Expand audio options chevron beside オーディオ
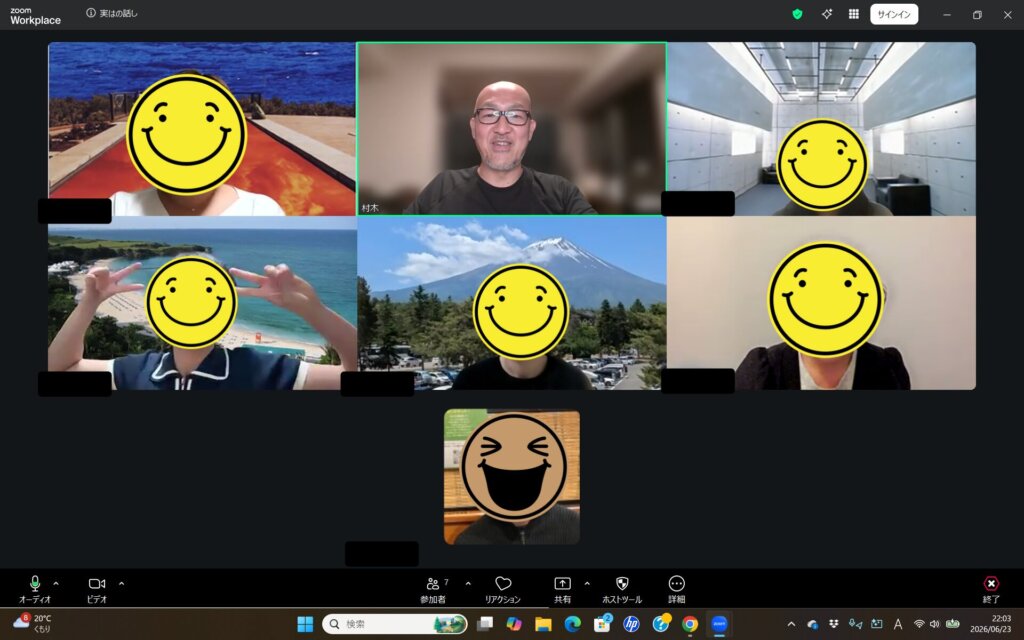Screen dimensions: 1024x640 pos(56,584)
